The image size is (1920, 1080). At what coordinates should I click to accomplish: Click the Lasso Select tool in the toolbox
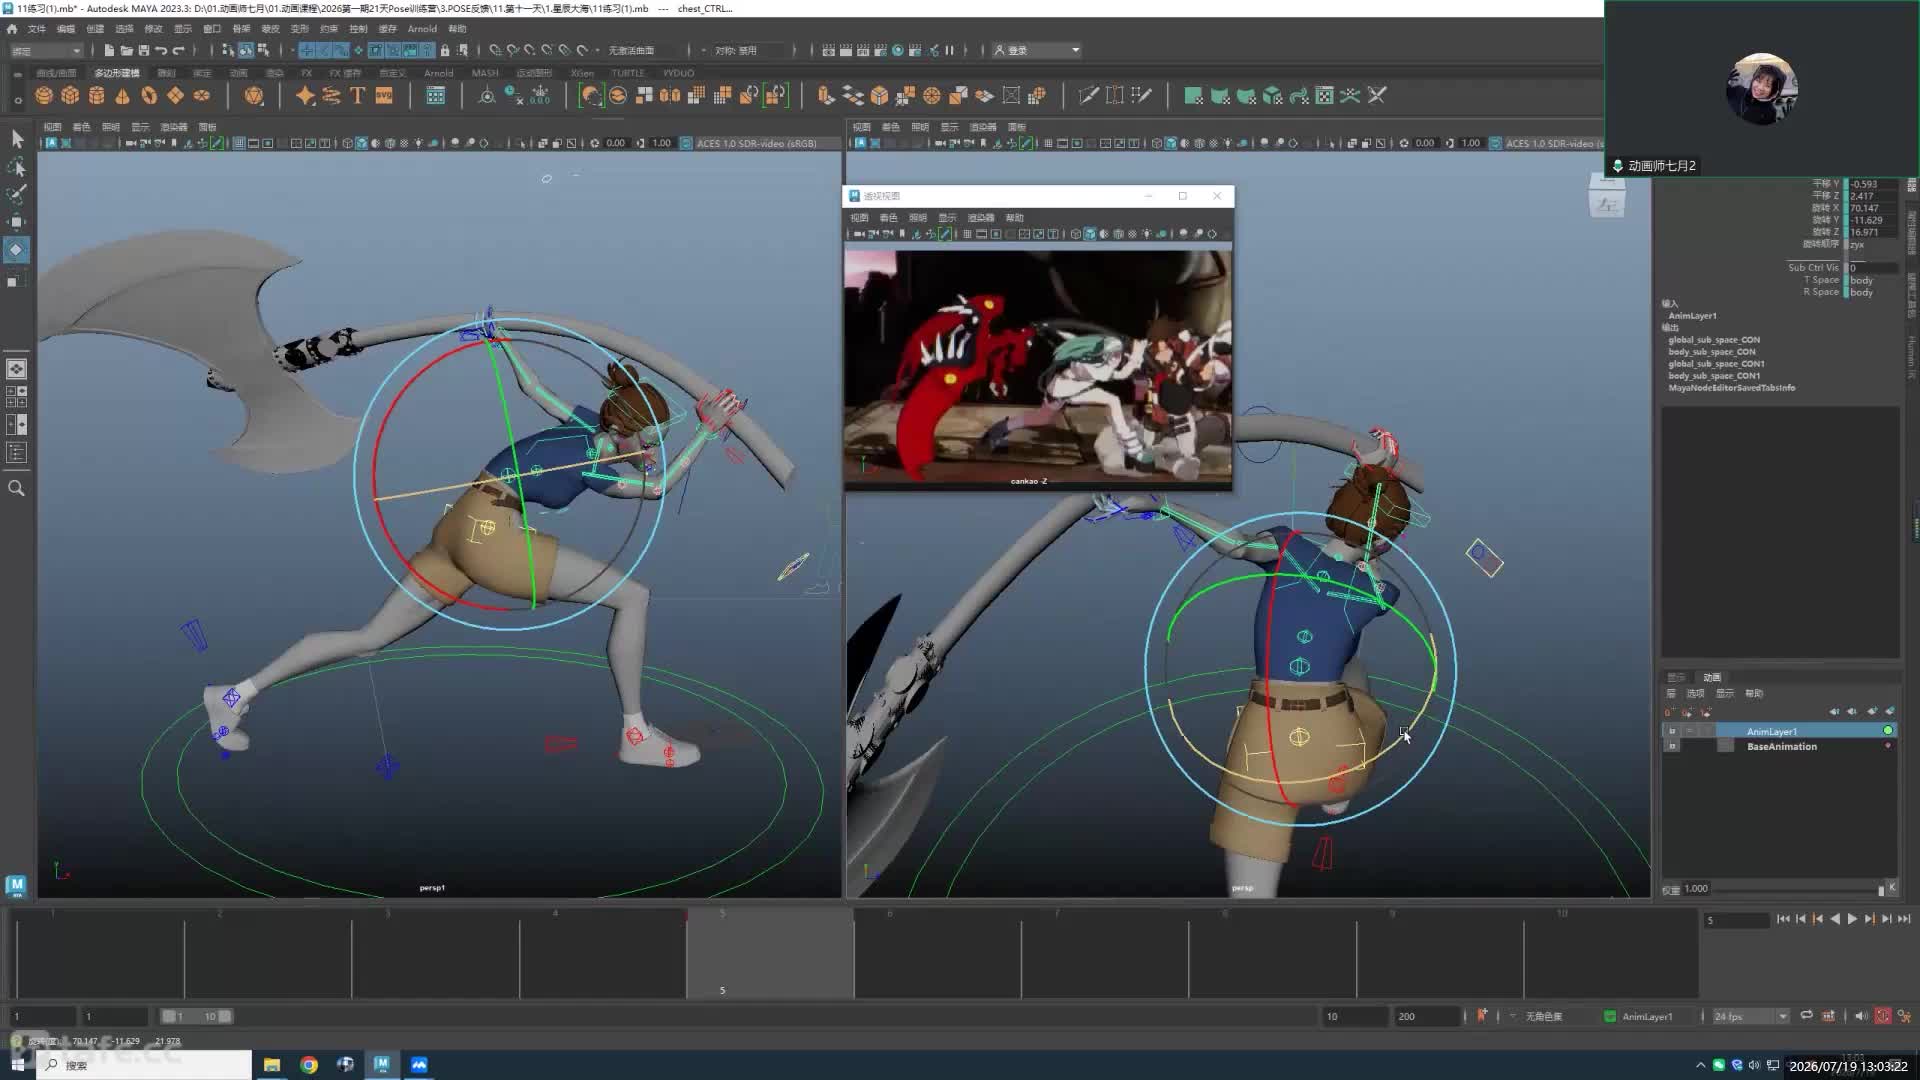[17, 166]
